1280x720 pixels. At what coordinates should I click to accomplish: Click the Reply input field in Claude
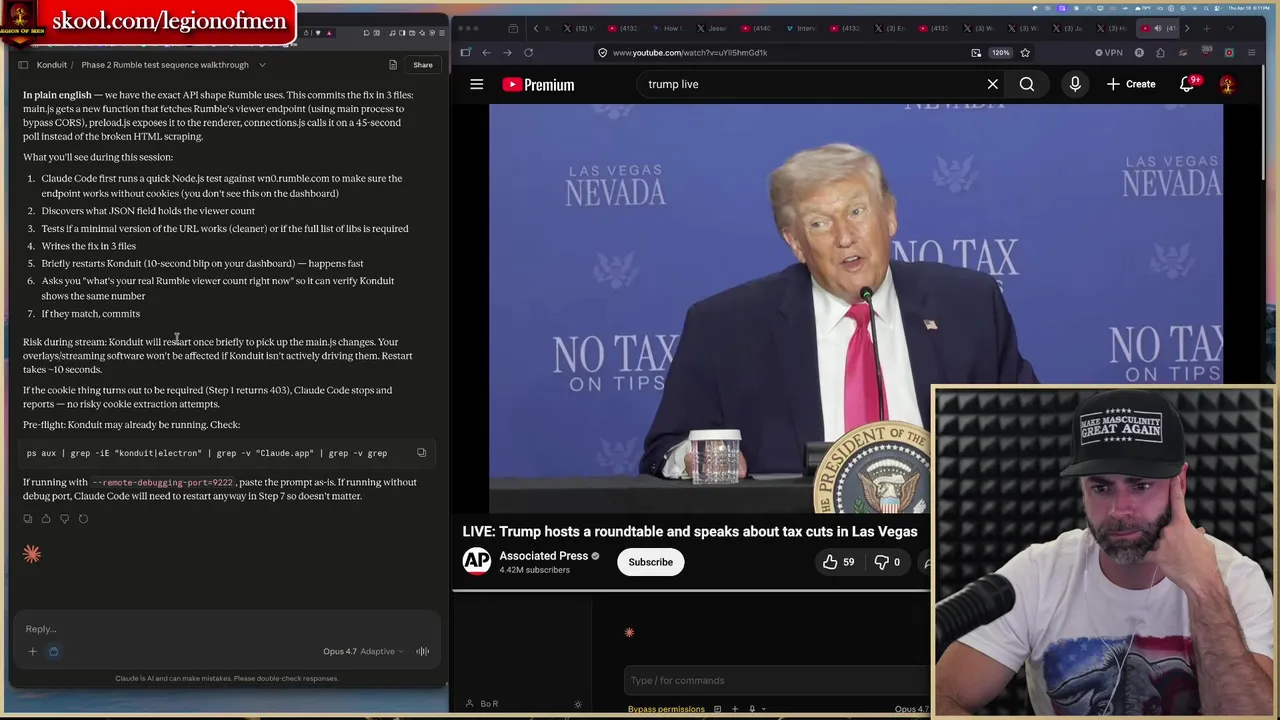[x=225, y=629]
